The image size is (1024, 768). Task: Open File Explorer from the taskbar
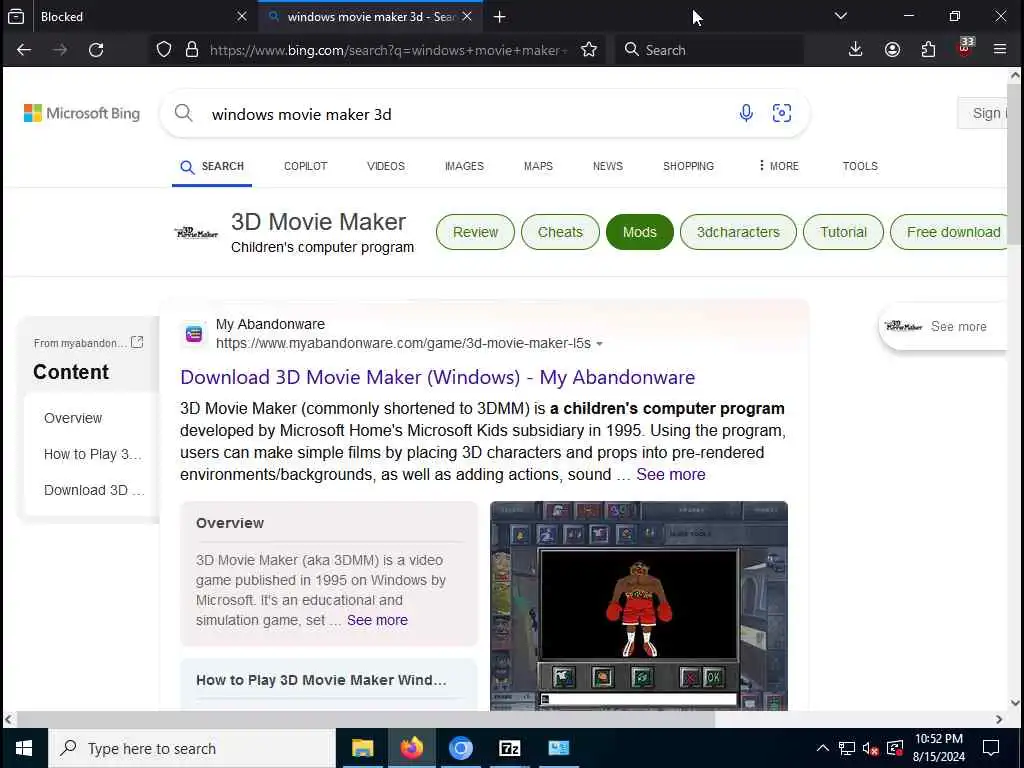click(x=362, y=748)
